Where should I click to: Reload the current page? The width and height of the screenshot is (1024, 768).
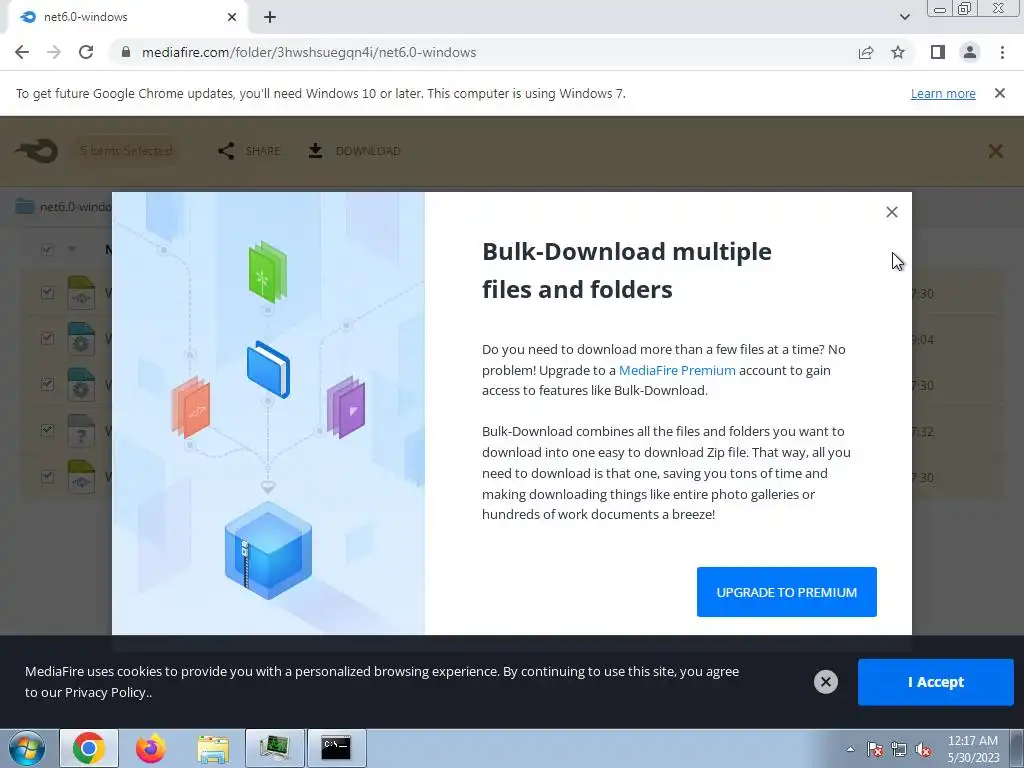[86, 52]
